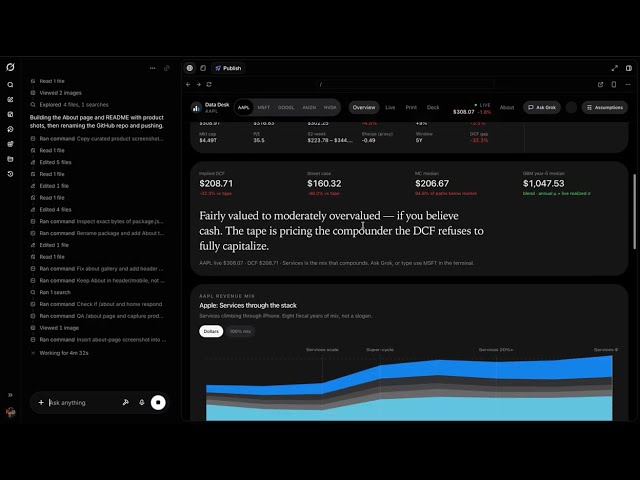Open the history clock icon in sidebar
The width and height of the screenshot is (640, 480).
click(10, 174)
